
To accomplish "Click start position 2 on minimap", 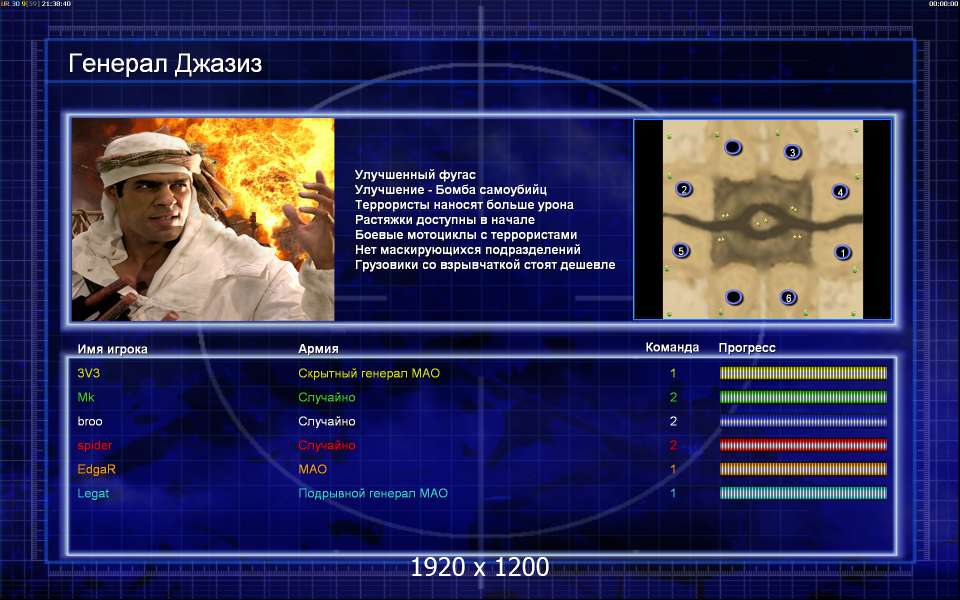I will (x=684, y=189).
